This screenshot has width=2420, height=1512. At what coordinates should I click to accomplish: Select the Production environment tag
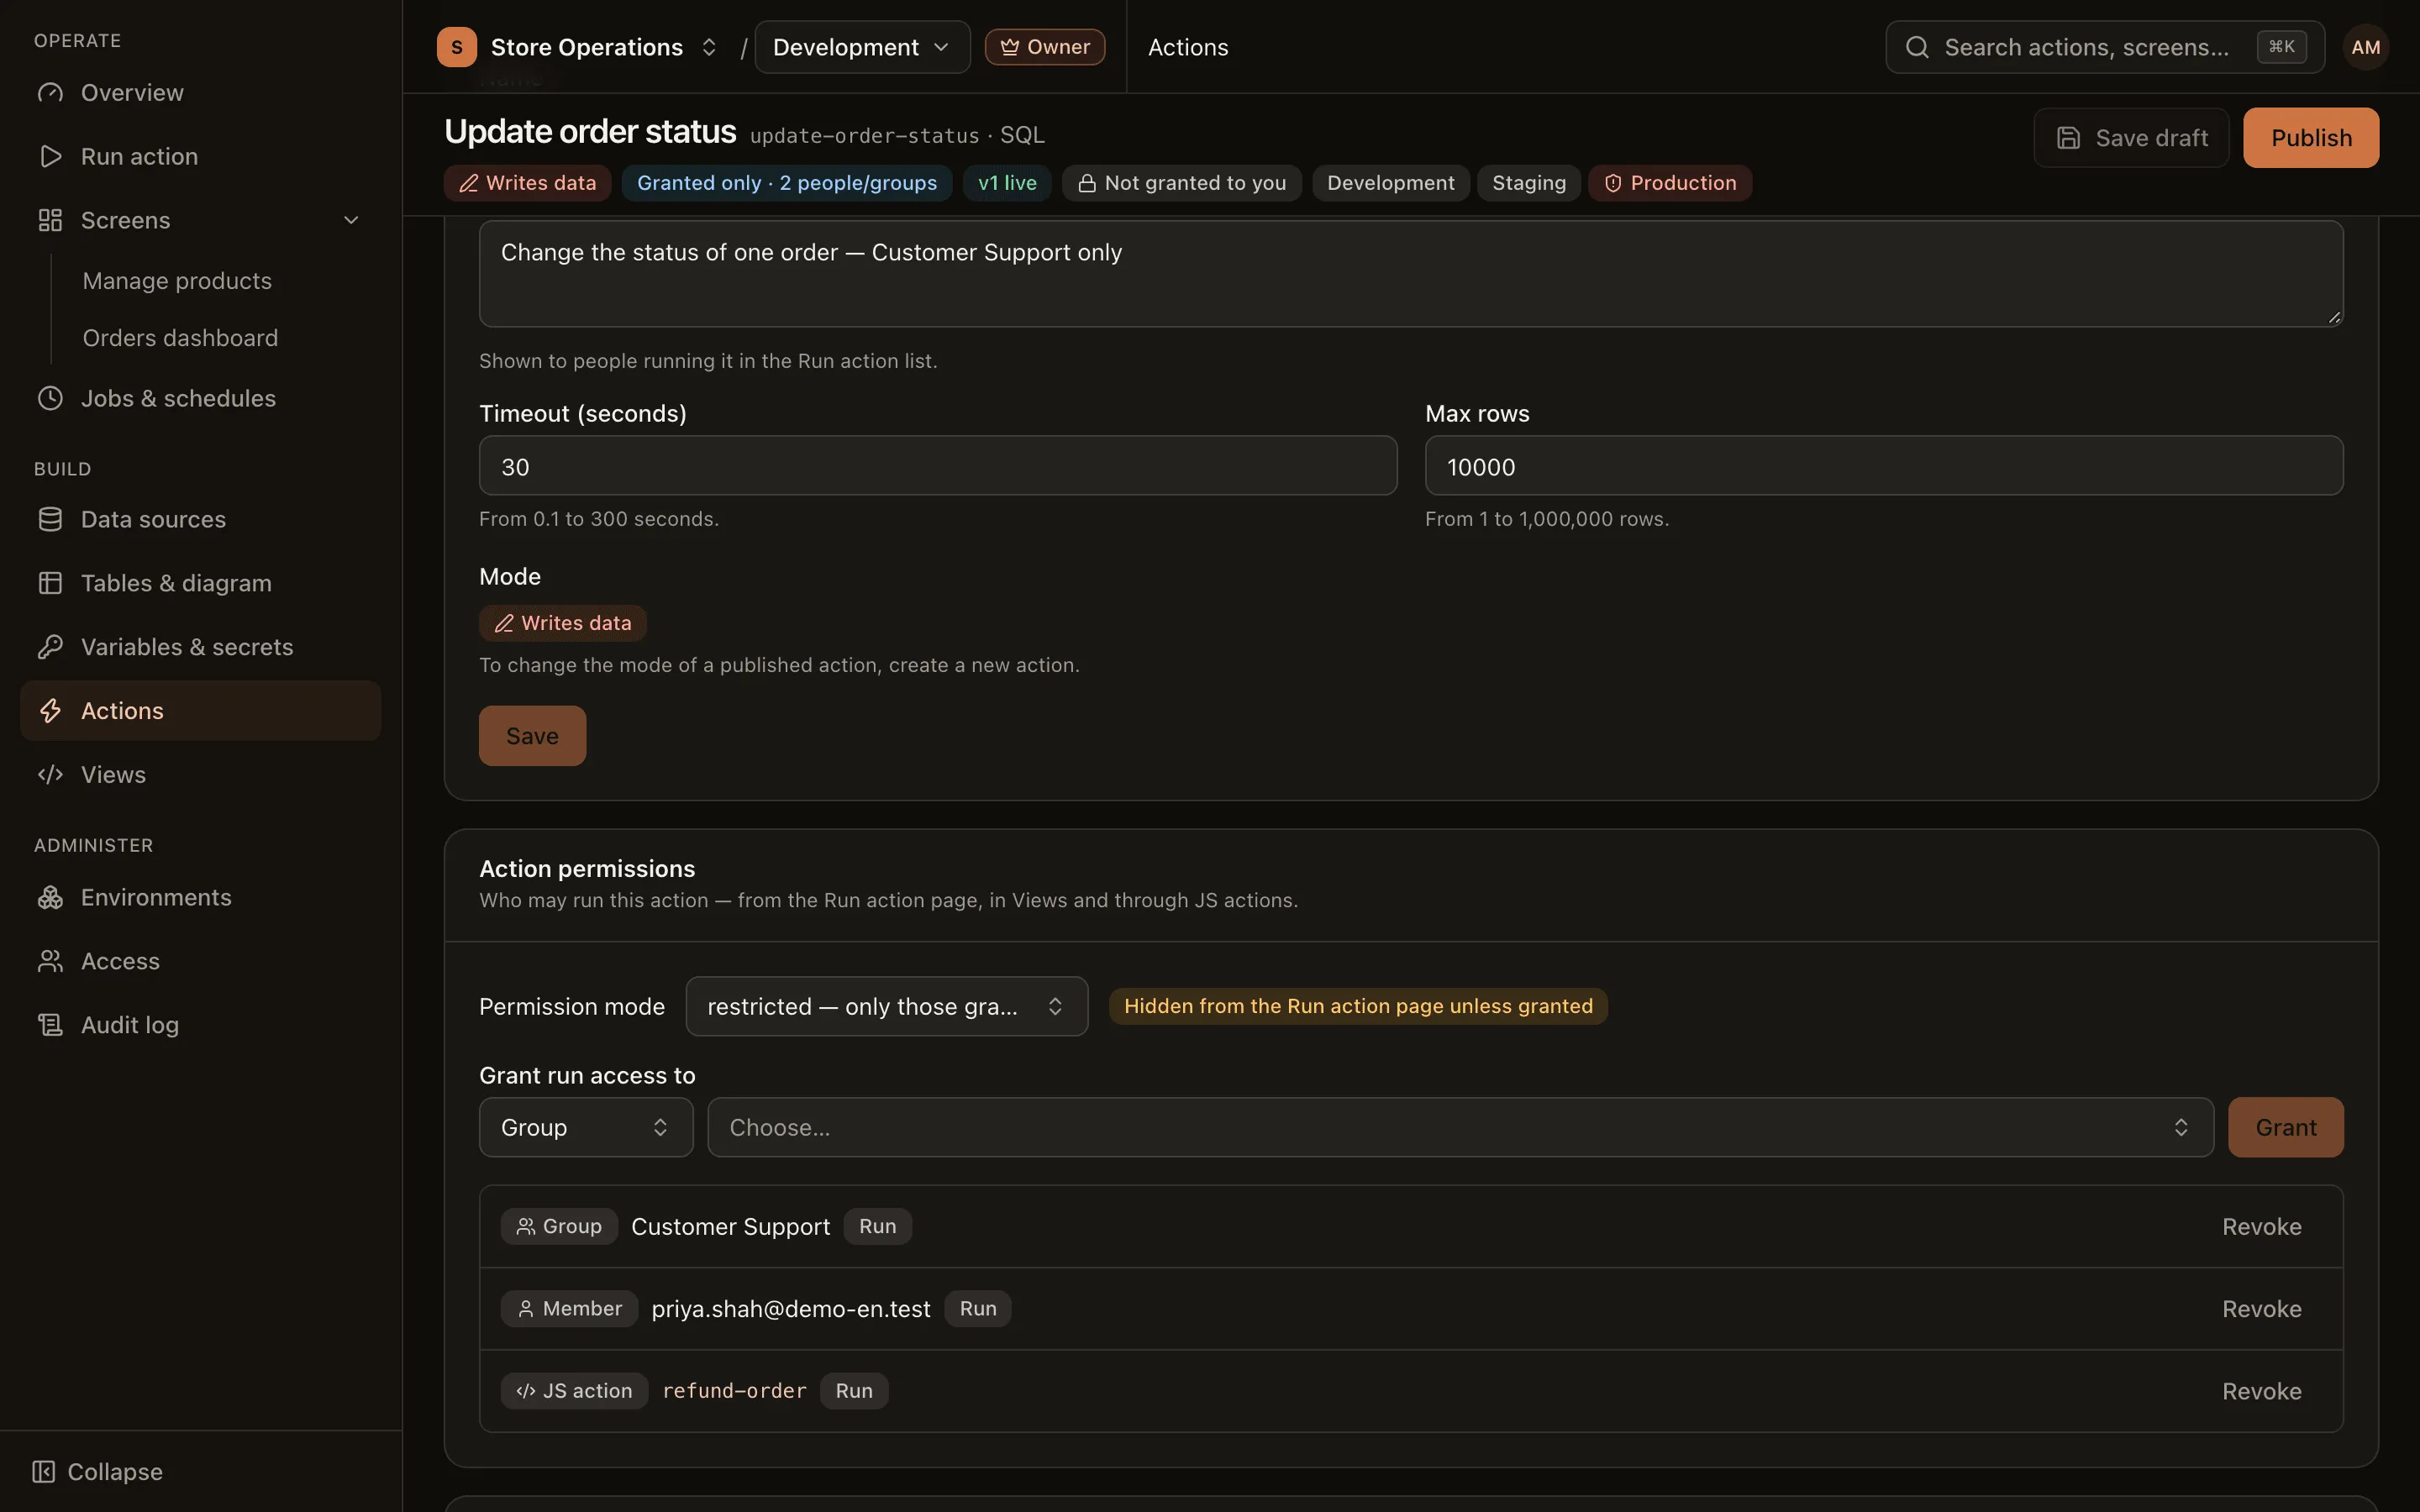pos(1670,183)
